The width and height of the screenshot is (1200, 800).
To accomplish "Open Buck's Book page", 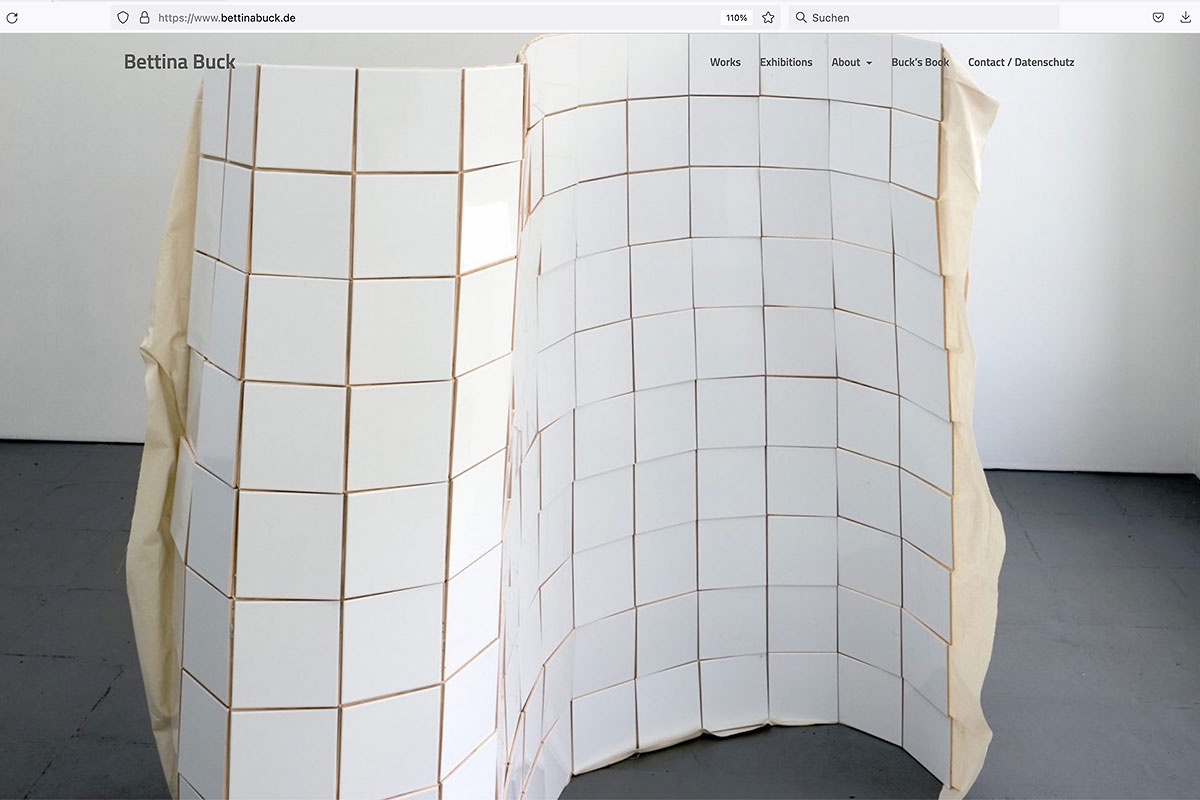I will pyautogui.click(x=920, y=62).
